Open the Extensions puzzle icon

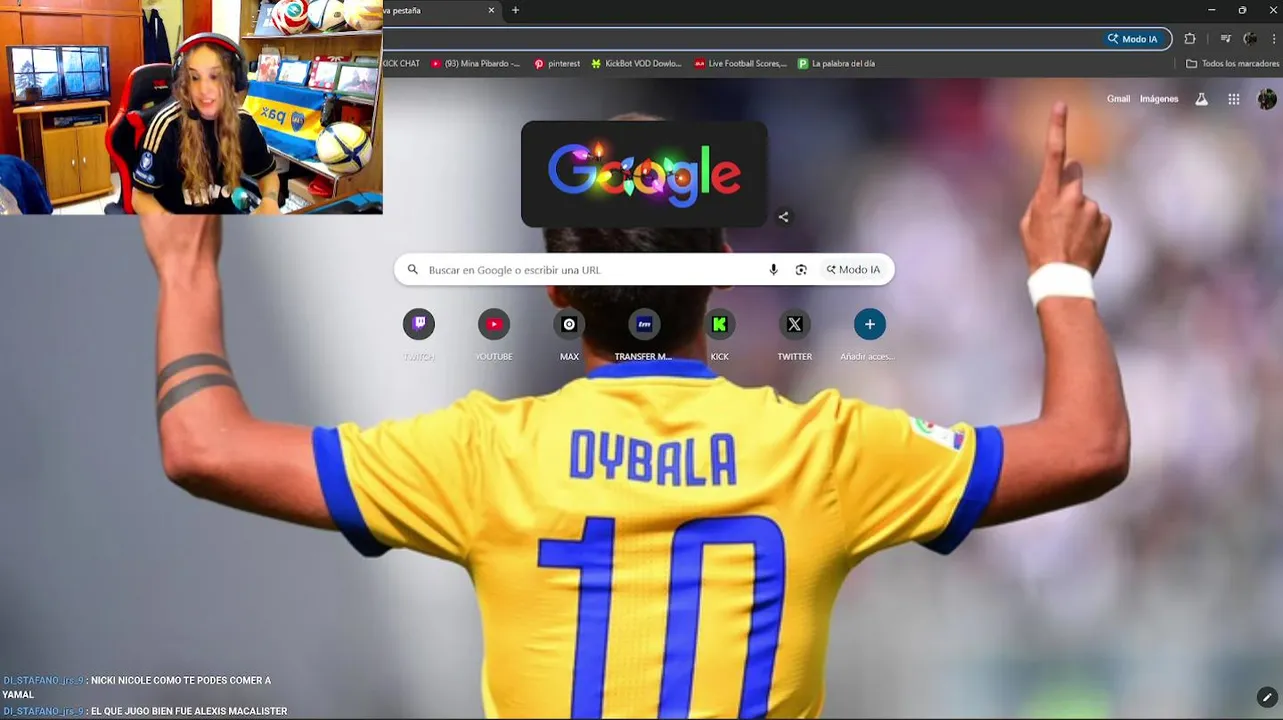pyautogui.click(x=1190, y=39)
